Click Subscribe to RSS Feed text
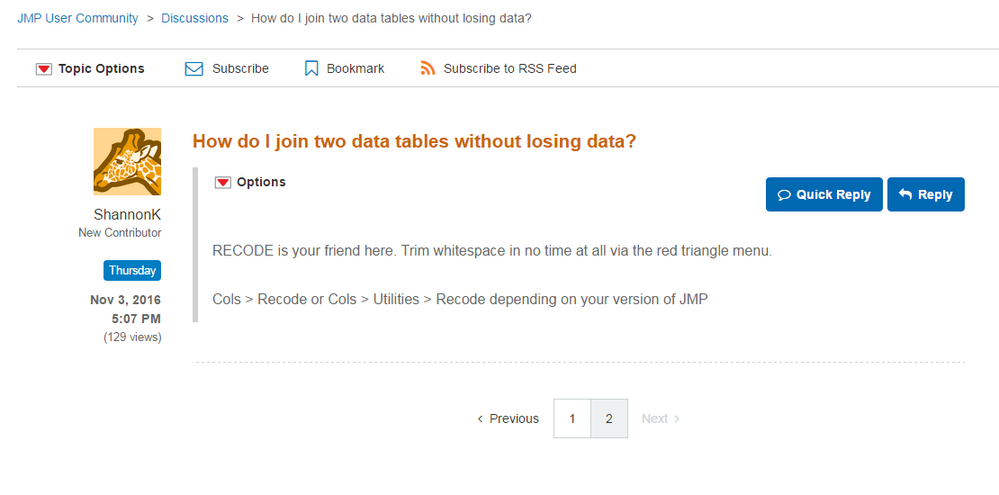This screenshot has width=999, height=495. [x=510, y=69]
